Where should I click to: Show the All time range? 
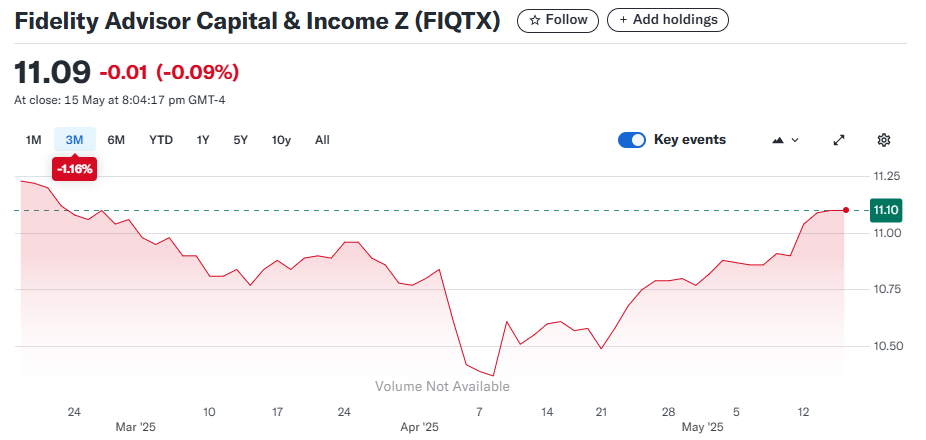(322, 140)
